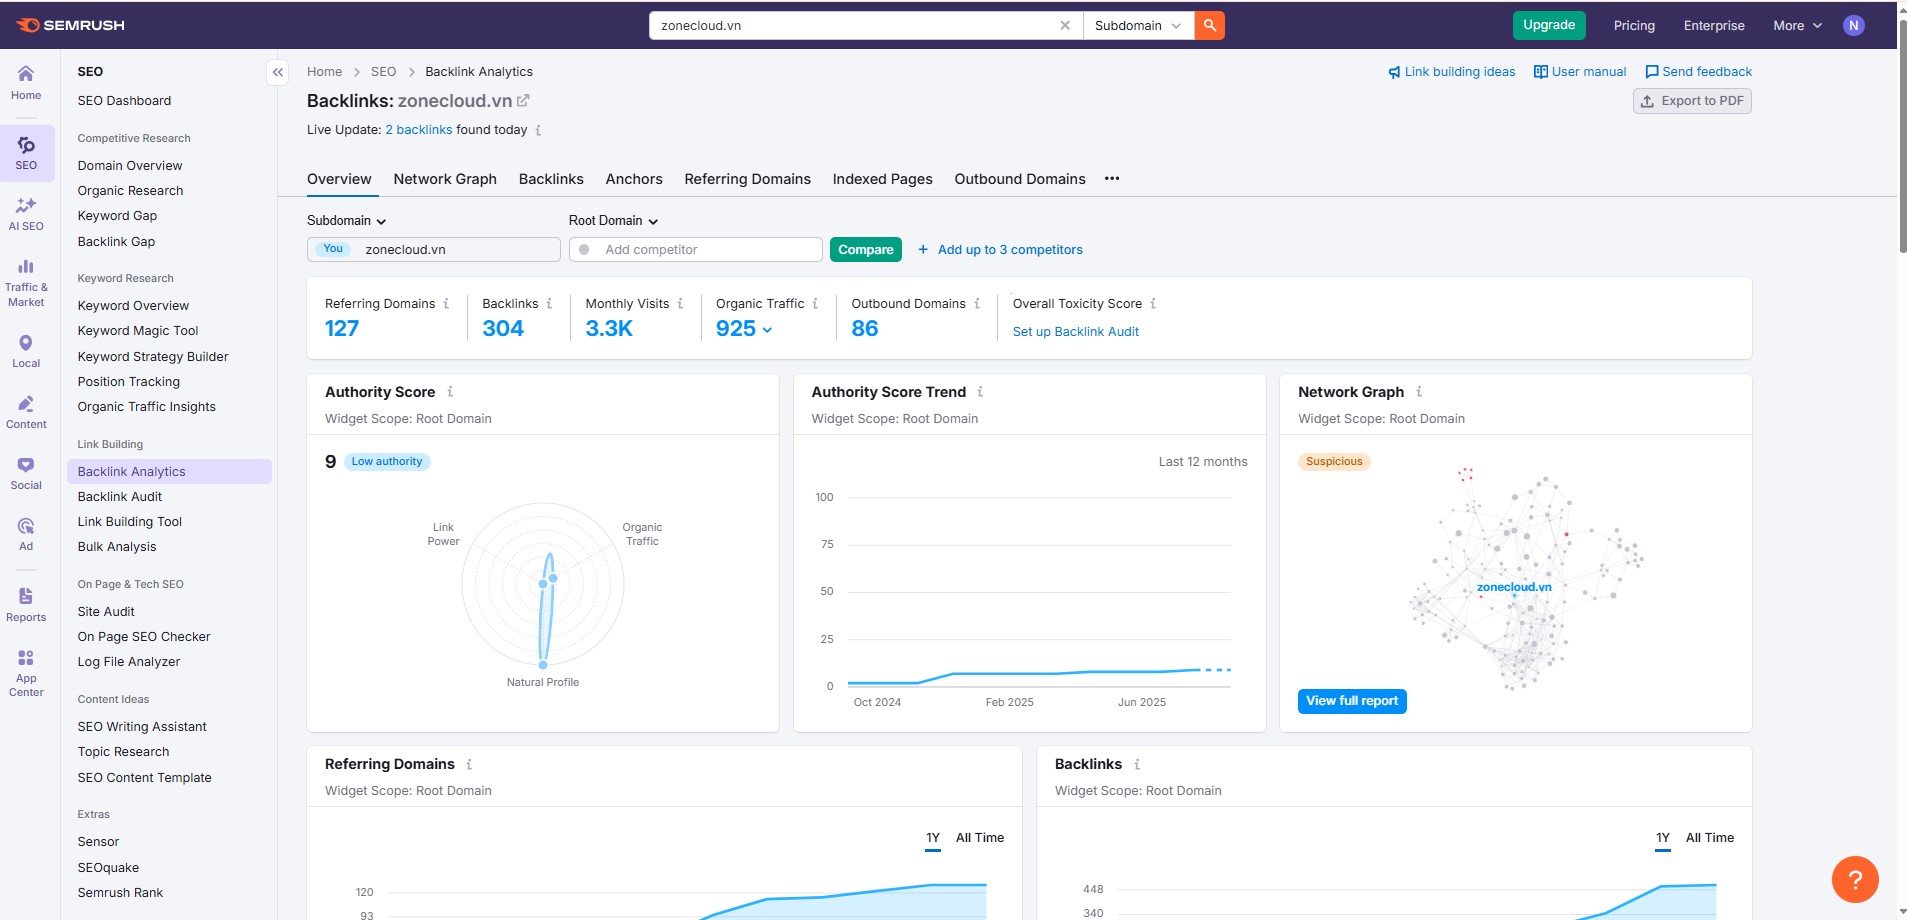Open Ad section in left rail
This screenshot has height=920, width=1907.
point(26,534)
